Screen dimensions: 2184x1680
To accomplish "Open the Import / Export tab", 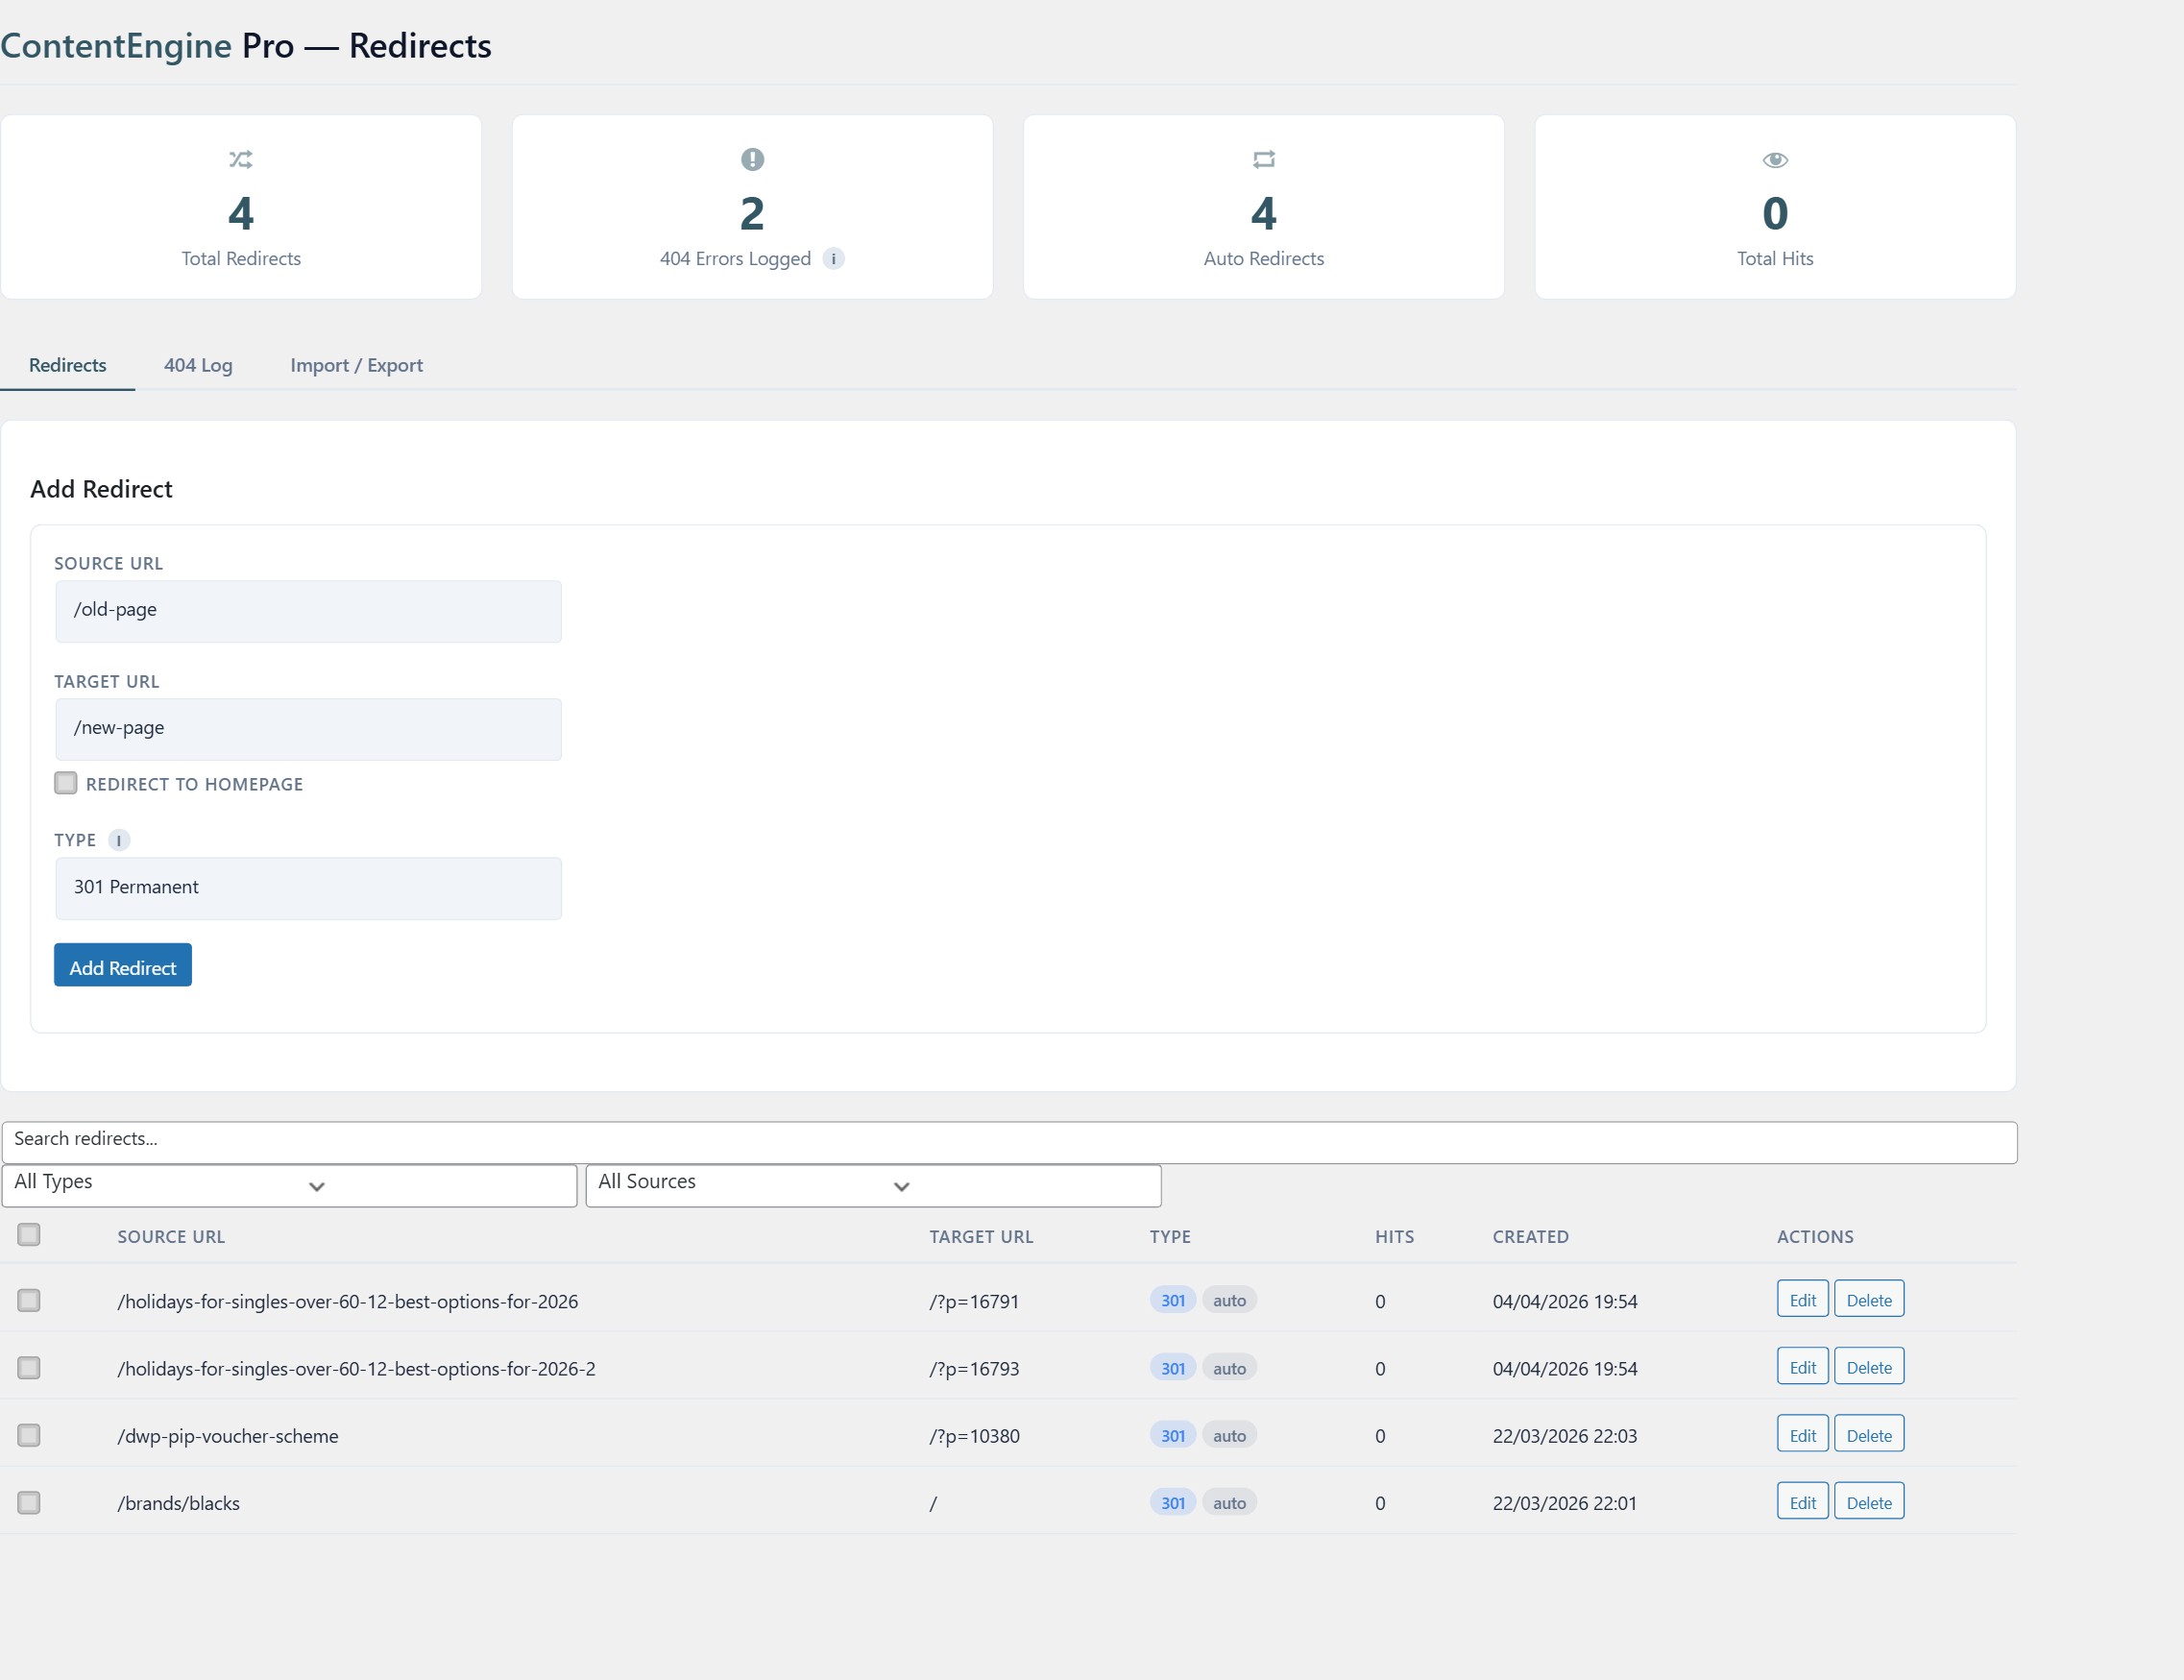I will click(x=357, y=365).
